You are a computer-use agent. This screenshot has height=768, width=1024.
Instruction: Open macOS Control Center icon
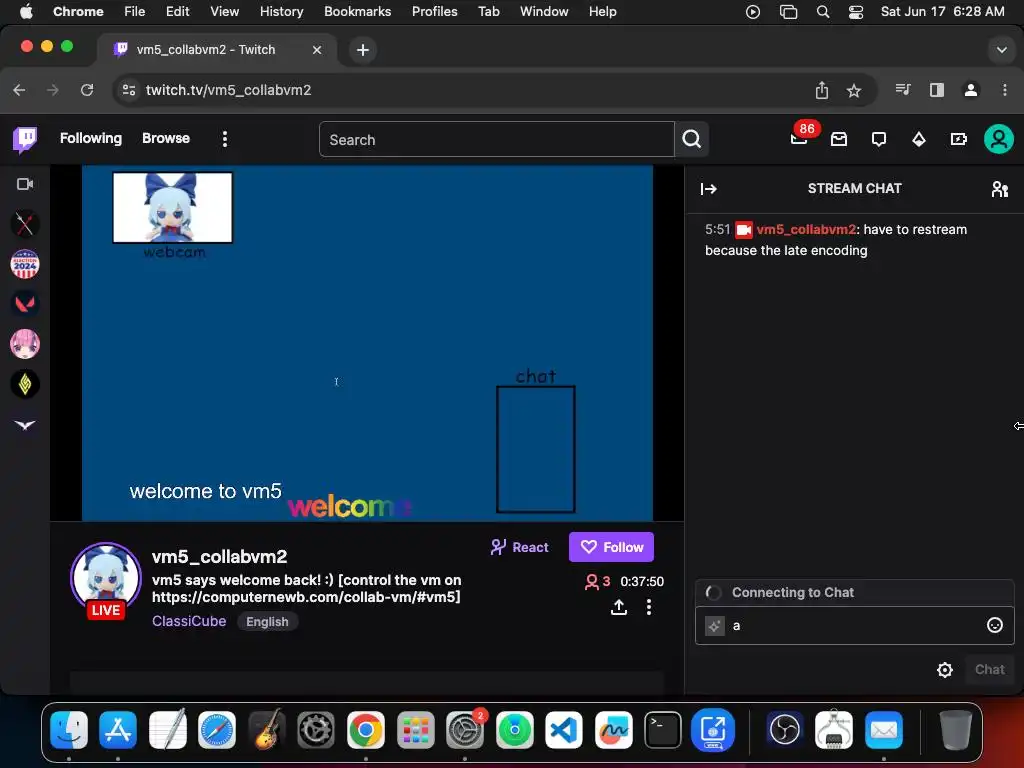856,12
